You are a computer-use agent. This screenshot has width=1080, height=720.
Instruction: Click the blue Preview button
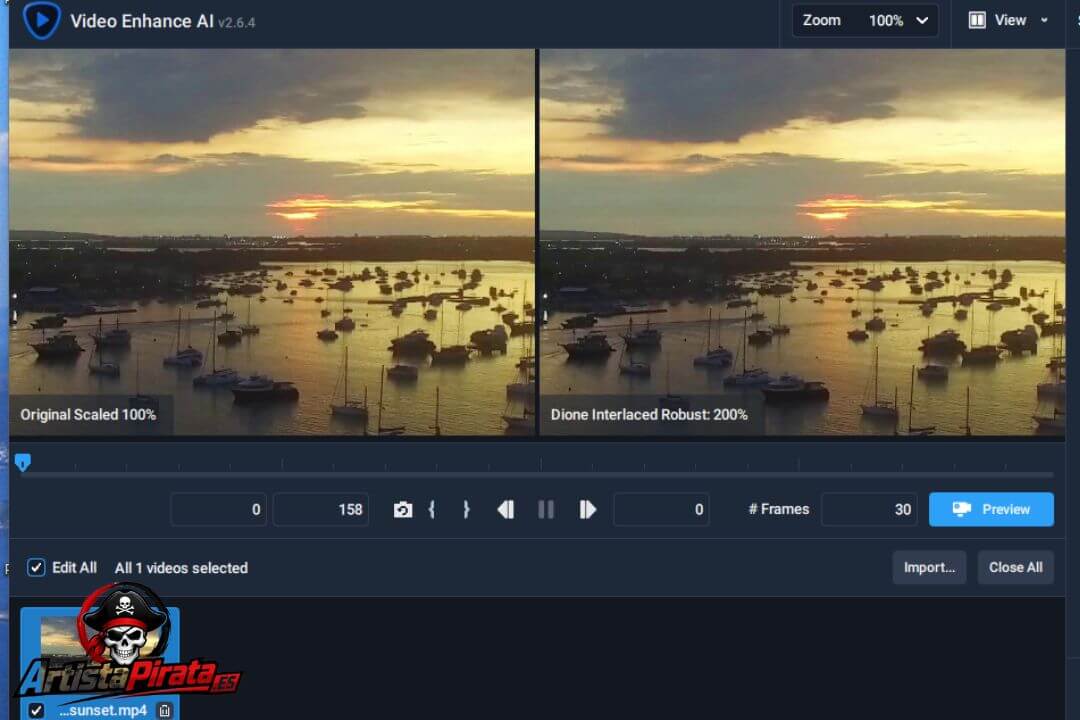click(x=991, y=510)
